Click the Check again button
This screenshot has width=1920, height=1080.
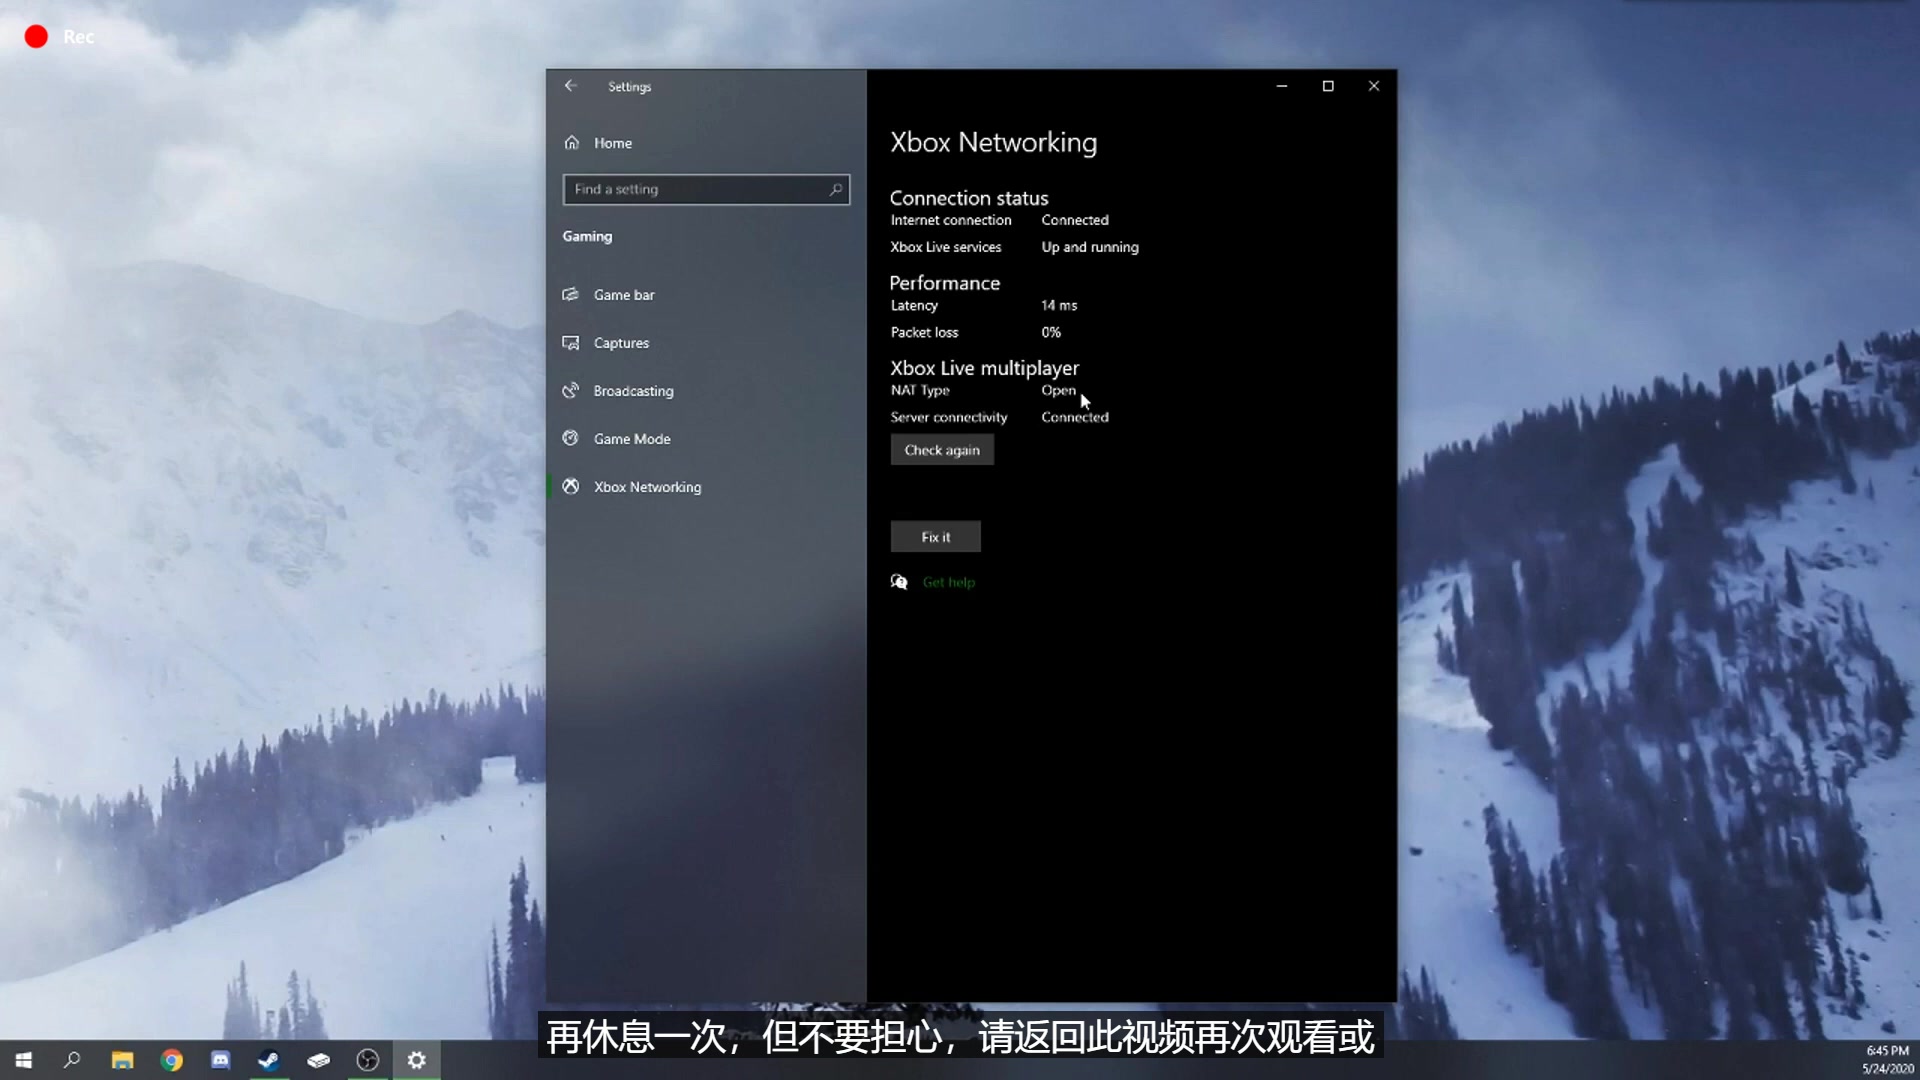tap(942, 450)
